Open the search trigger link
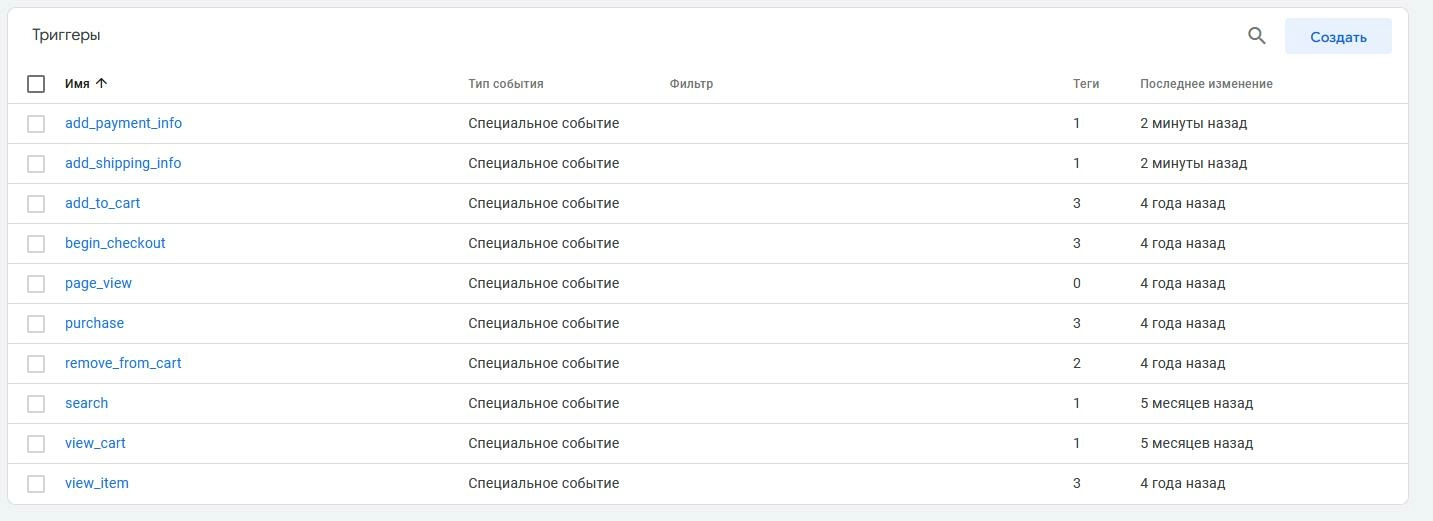This screenshot has width=1433, height=521. coord(86,403)
